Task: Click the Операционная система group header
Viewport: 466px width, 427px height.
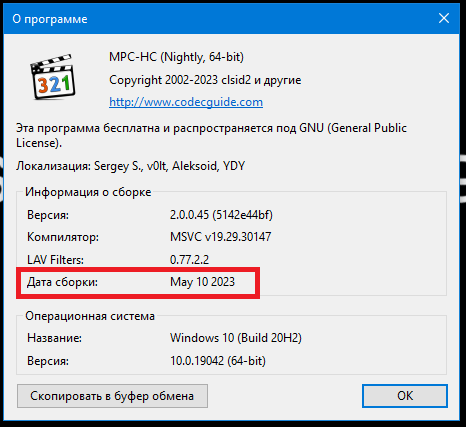Action: (x=90, y=316)
